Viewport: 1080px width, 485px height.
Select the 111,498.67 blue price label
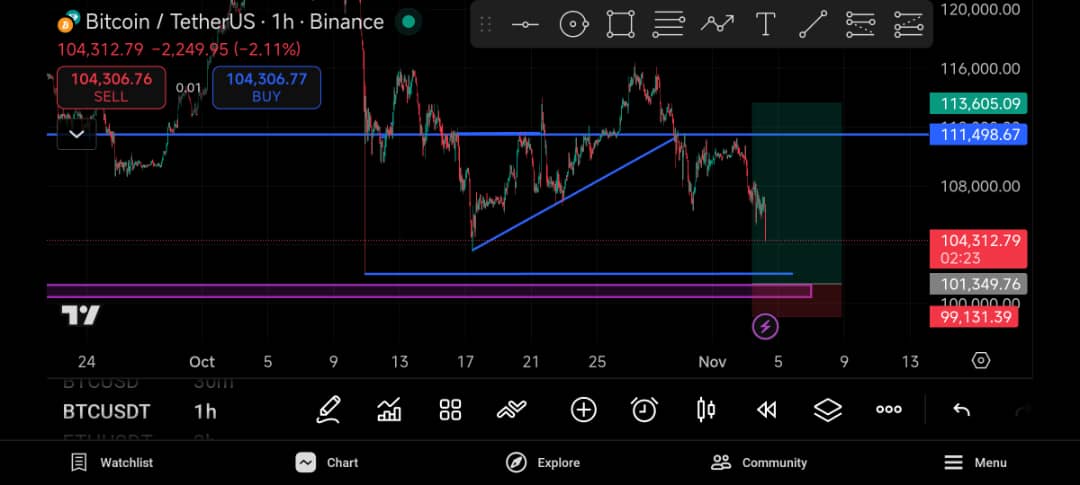click(x=978, y=134)
